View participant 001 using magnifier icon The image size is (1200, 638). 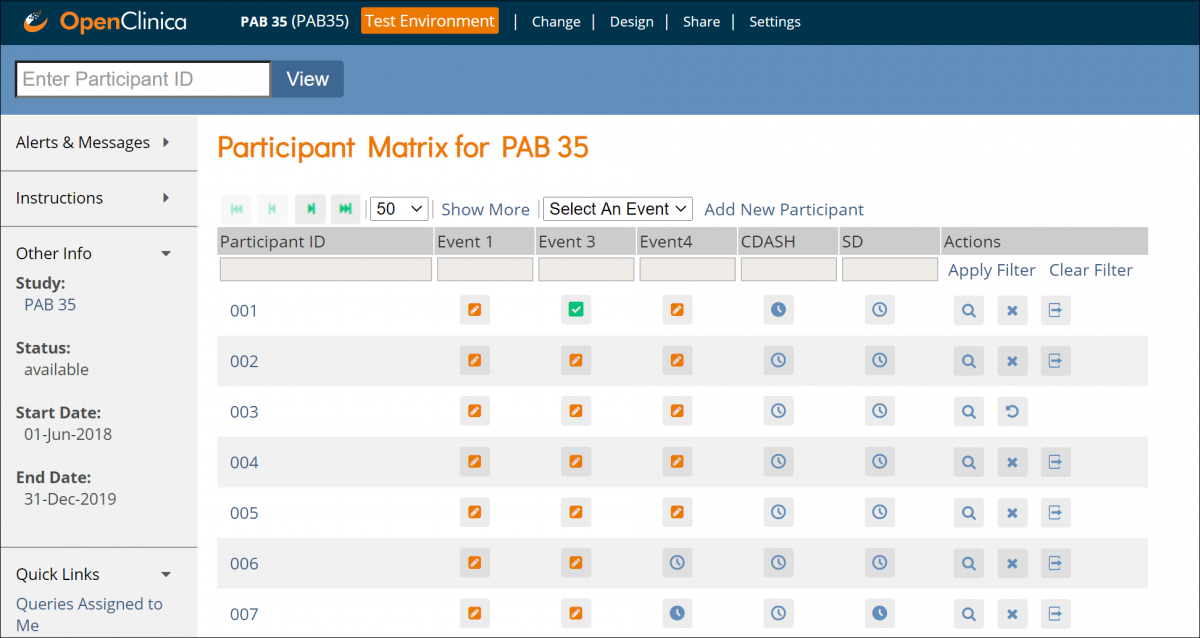point(969,310)
